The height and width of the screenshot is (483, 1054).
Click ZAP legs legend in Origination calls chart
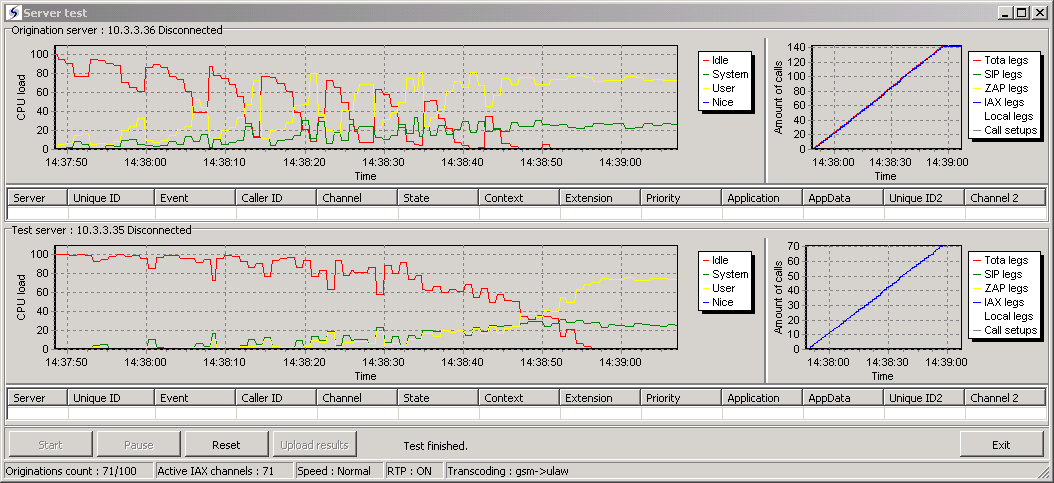[1000, 89]
